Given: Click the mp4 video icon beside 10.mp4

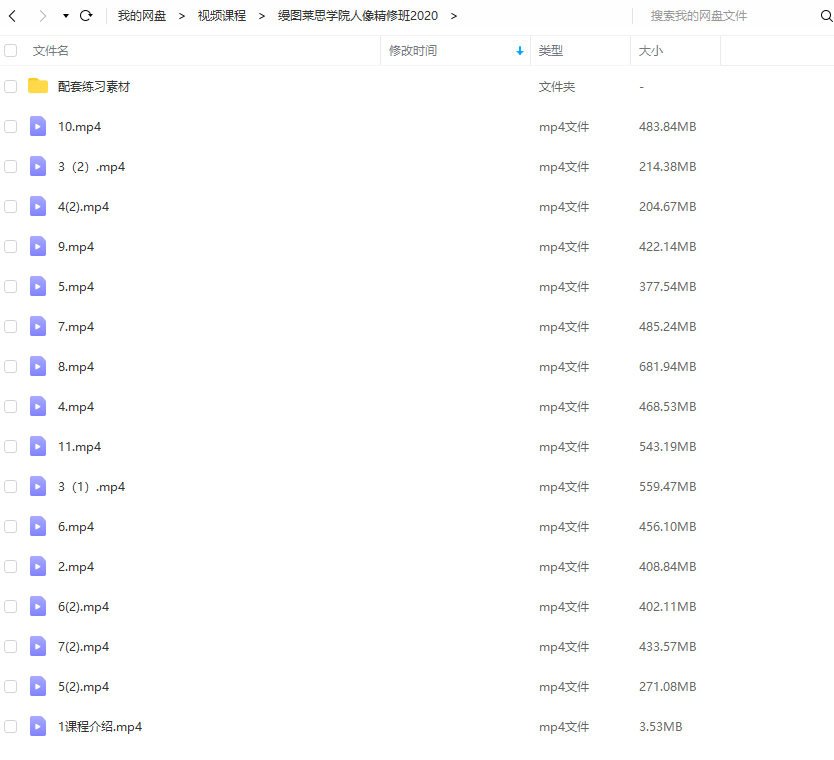Looking at the screenshot, I should pos(37,126).
